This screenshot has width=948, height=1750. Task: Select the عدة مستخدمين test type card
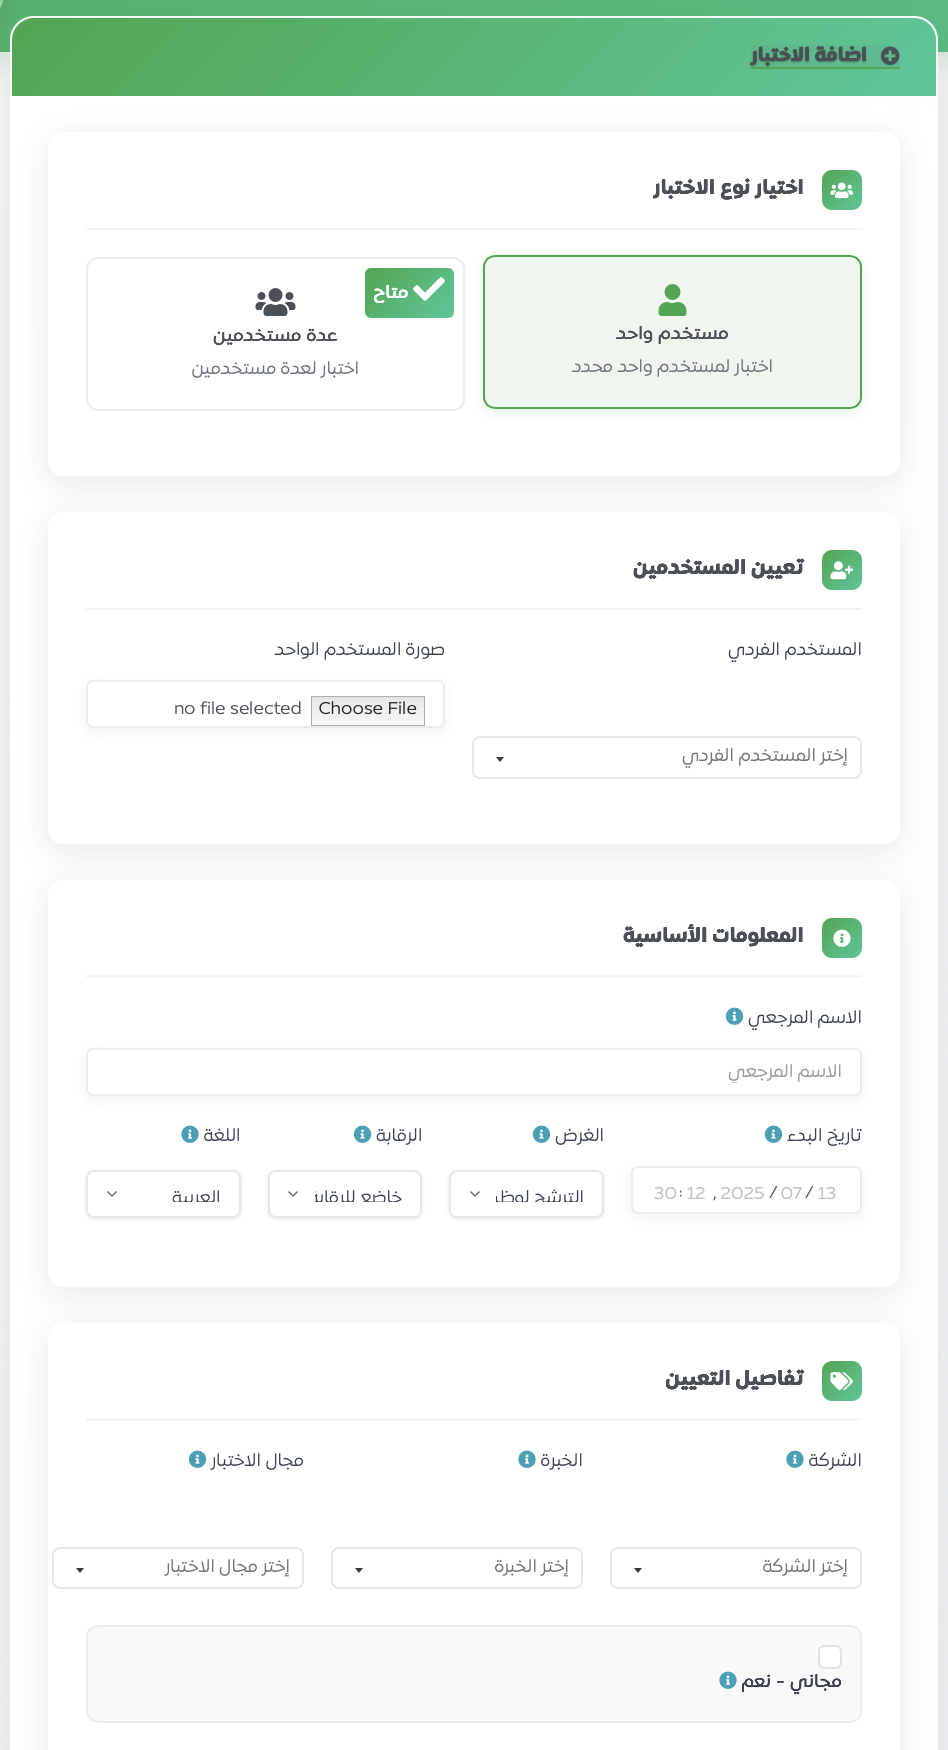pyautogui.click(x=275, y=334)
